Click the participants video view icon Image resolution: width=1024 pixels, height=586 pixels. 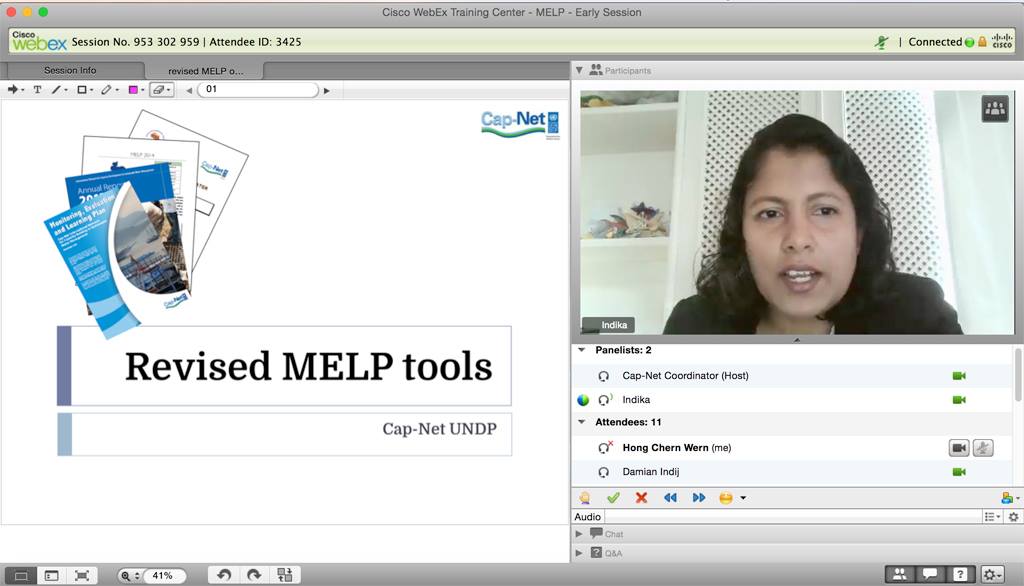(995, 108)
